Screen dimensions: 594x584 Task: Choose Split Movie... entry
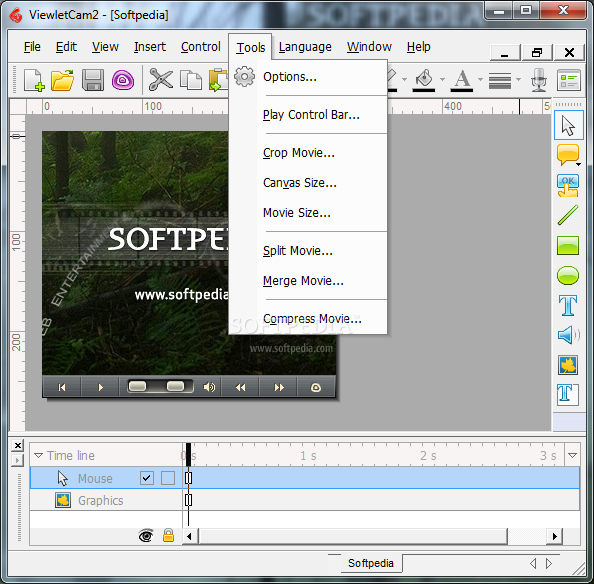pyautogui.click(x=298, y=251)
